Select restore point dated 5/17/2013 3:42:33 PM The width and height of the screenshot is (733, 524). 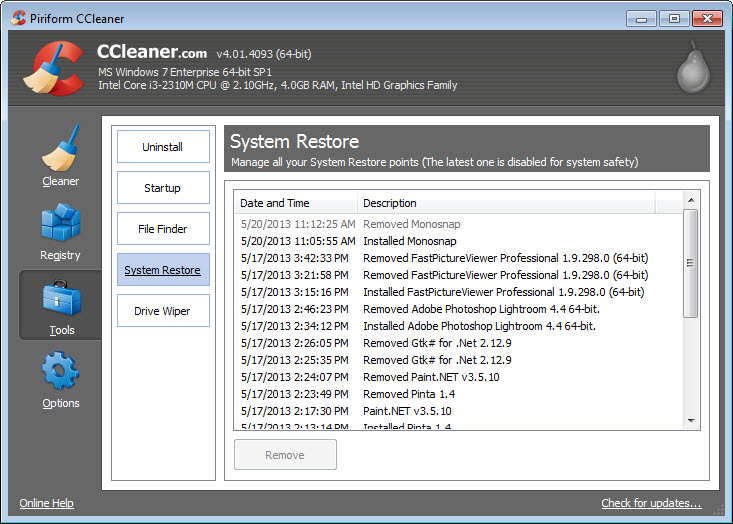458,258
